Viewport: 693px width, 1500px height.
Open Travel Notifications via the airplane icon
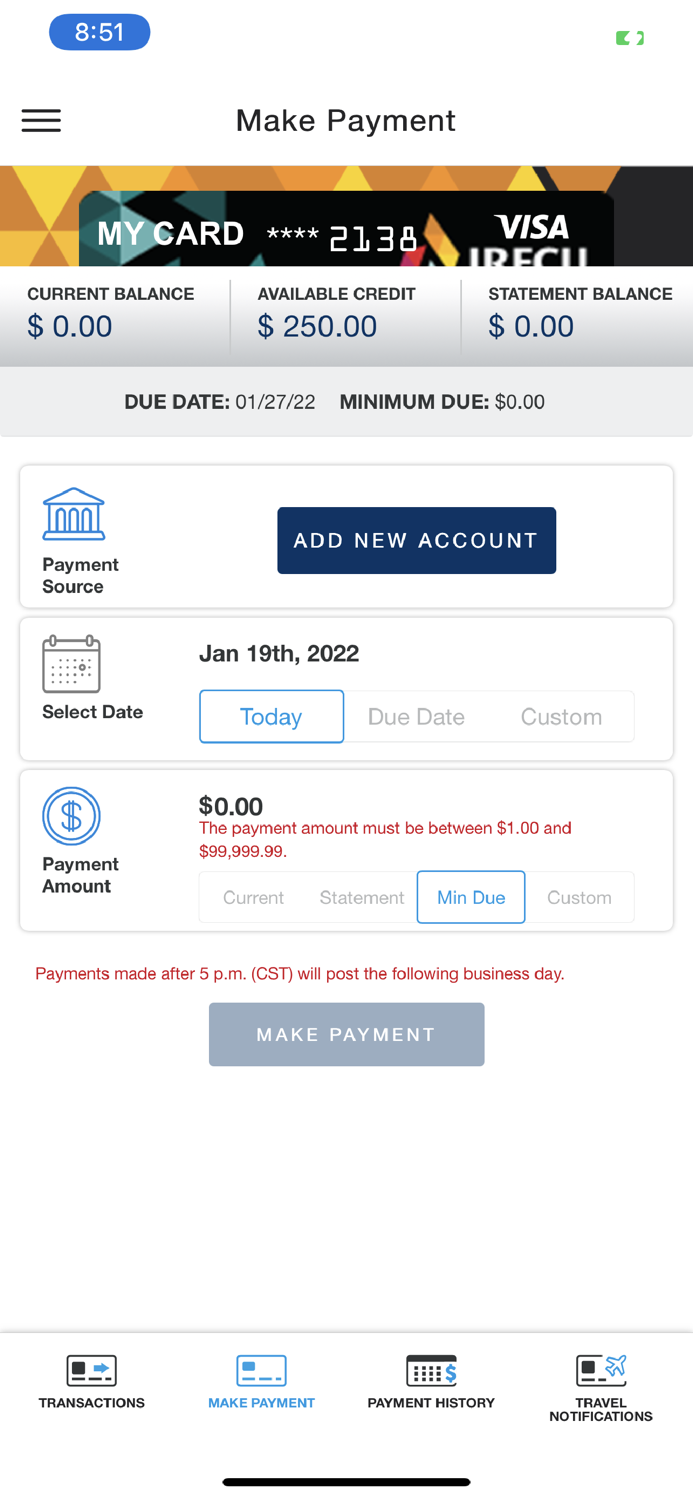(600, 1371)
